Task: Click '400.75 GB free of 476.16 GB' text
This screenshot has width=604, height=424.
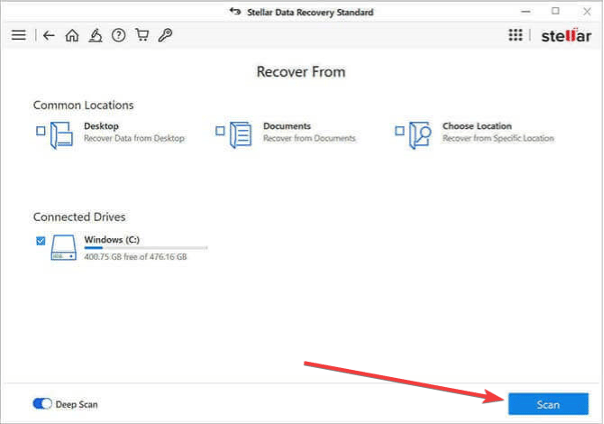Action: [136, 257]
